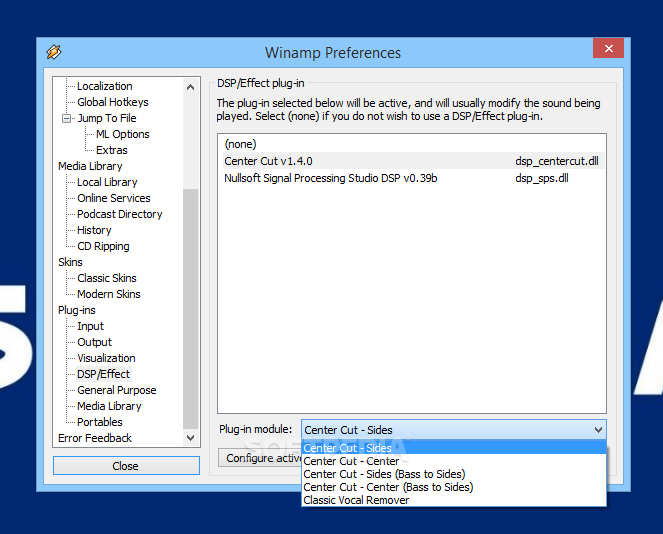
Task: Select Output plug-ins page
Action: coord(94,342)
